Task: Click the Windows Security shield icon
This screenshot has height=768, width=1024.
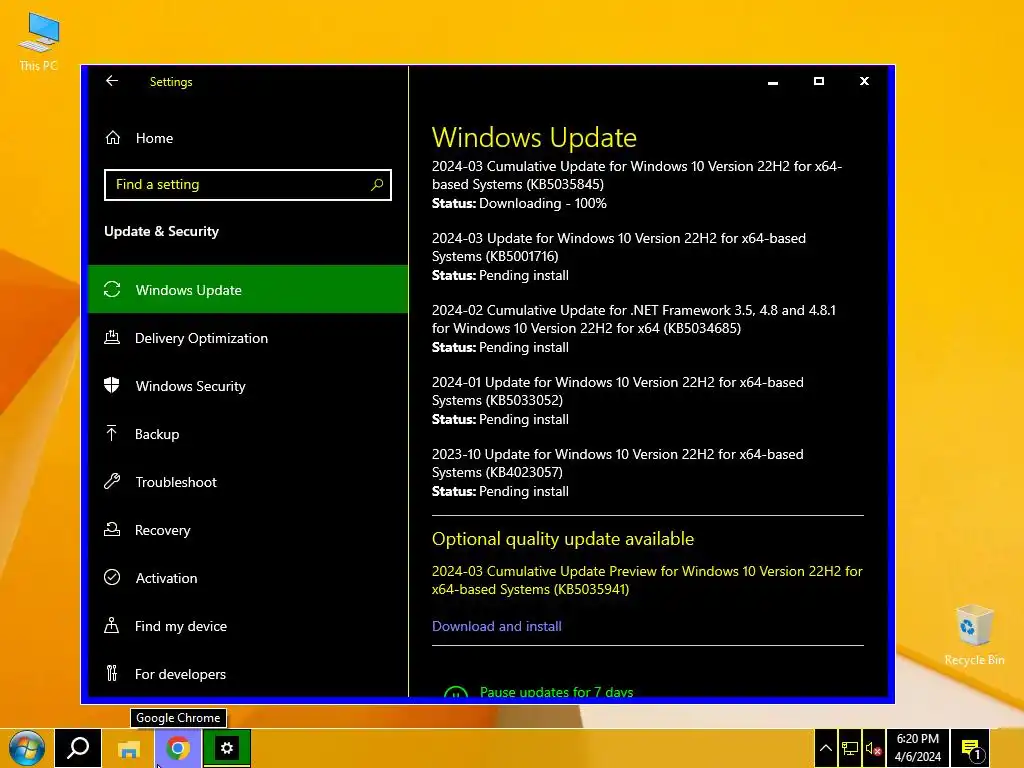Action: 112,385
